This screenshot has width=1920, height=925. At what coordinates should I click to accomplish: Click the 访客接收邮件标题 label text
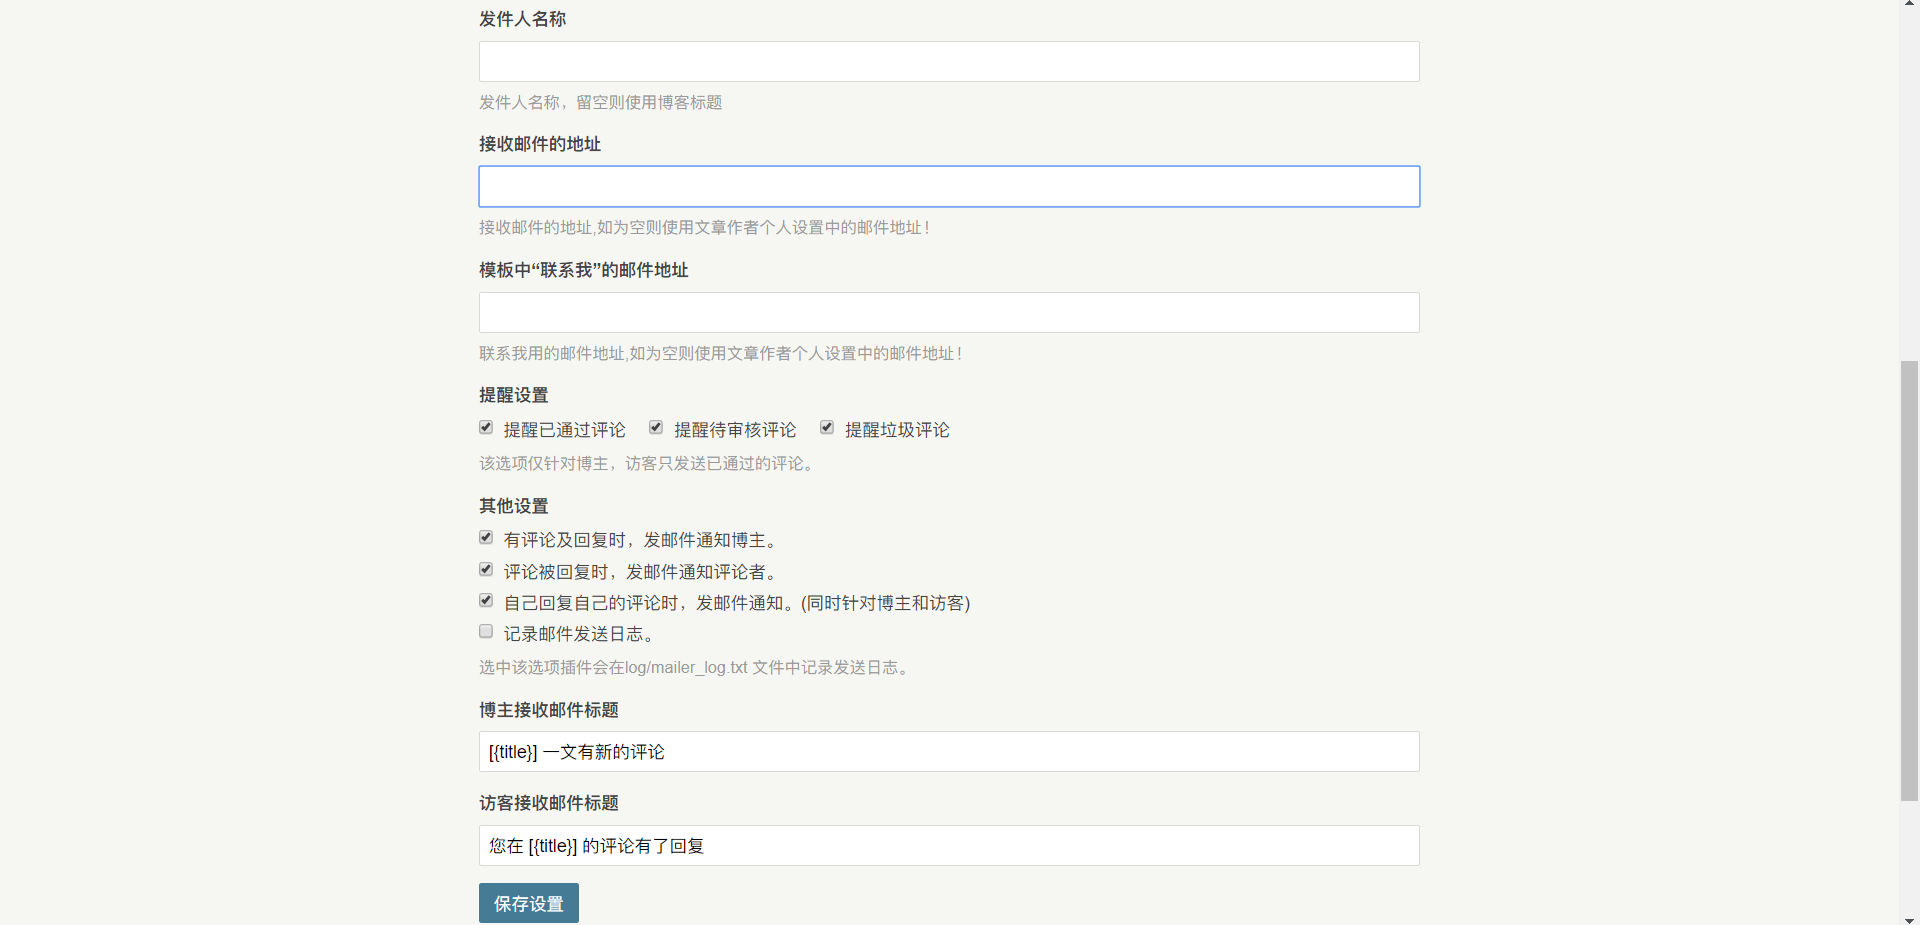[x=548, y=803]
